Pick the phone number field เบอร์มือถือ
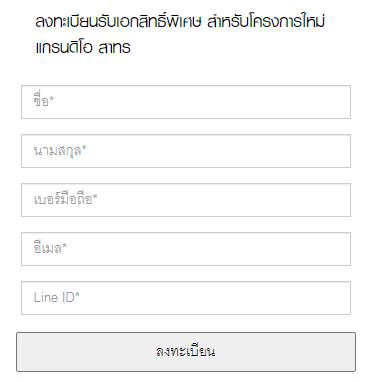The image size is (372, 382). [x=186, y=200]
